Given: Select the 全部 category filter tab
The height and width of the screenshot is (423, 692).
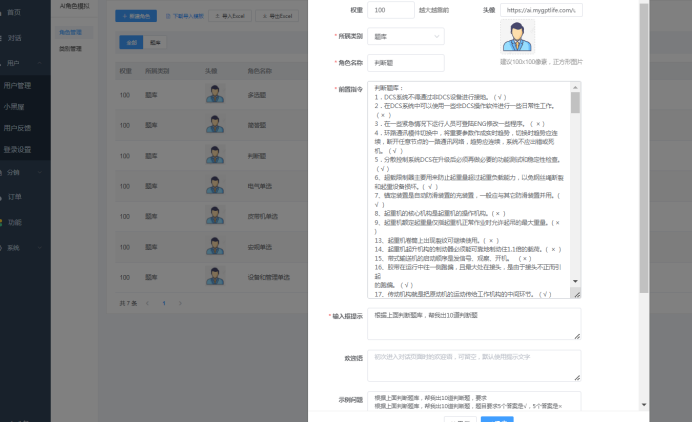Looking at the screenshot, I should pos(132,42).
